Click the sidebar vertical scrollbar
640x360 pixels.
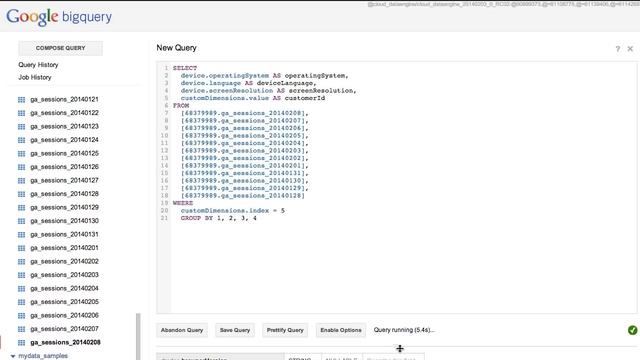coord(138,336)
